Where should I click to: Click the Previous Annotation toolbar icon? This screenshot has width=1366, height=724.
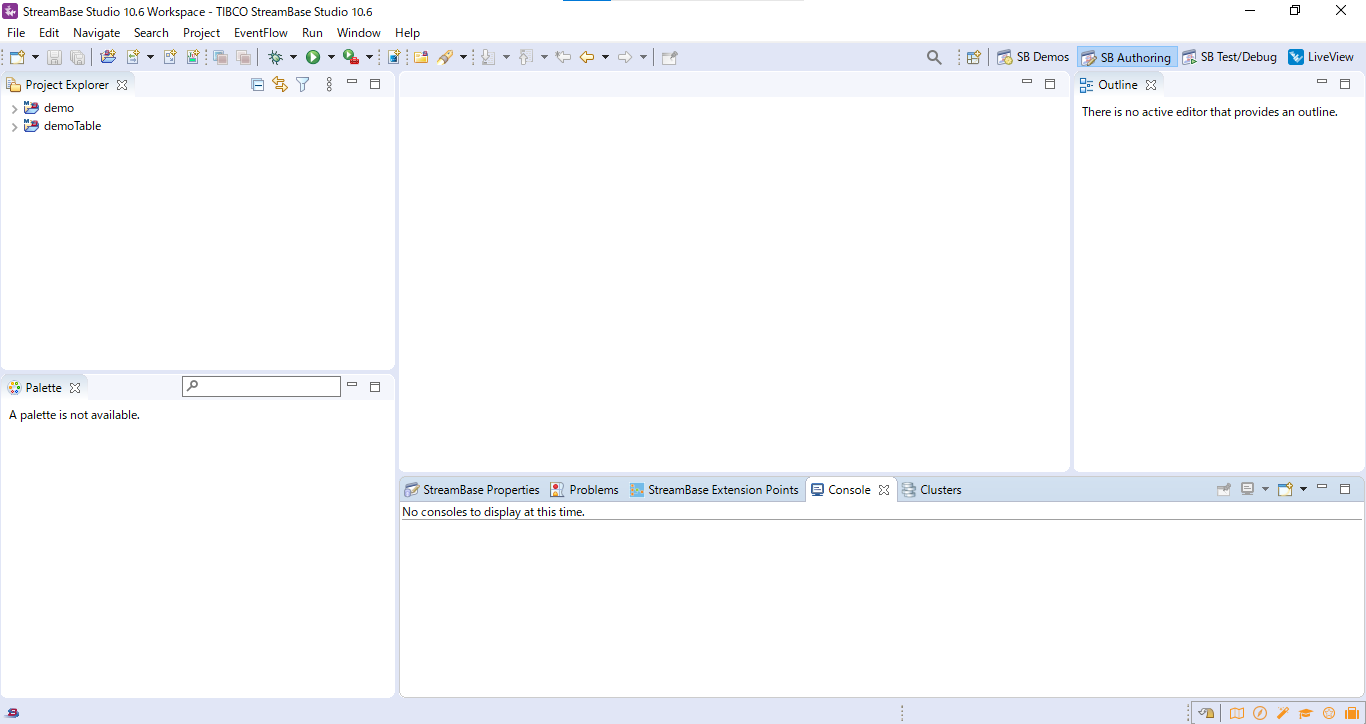525,57
